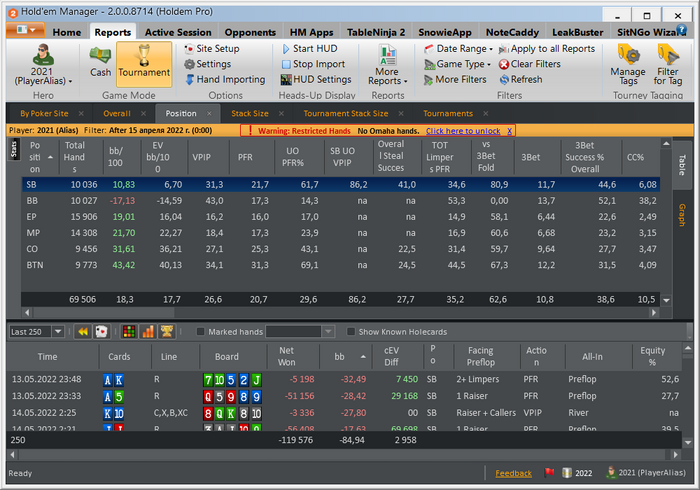Click the orange bar chart icon
Image resolution: width=700 pixels, height=490 pixels.
click(x=148, y=332)
